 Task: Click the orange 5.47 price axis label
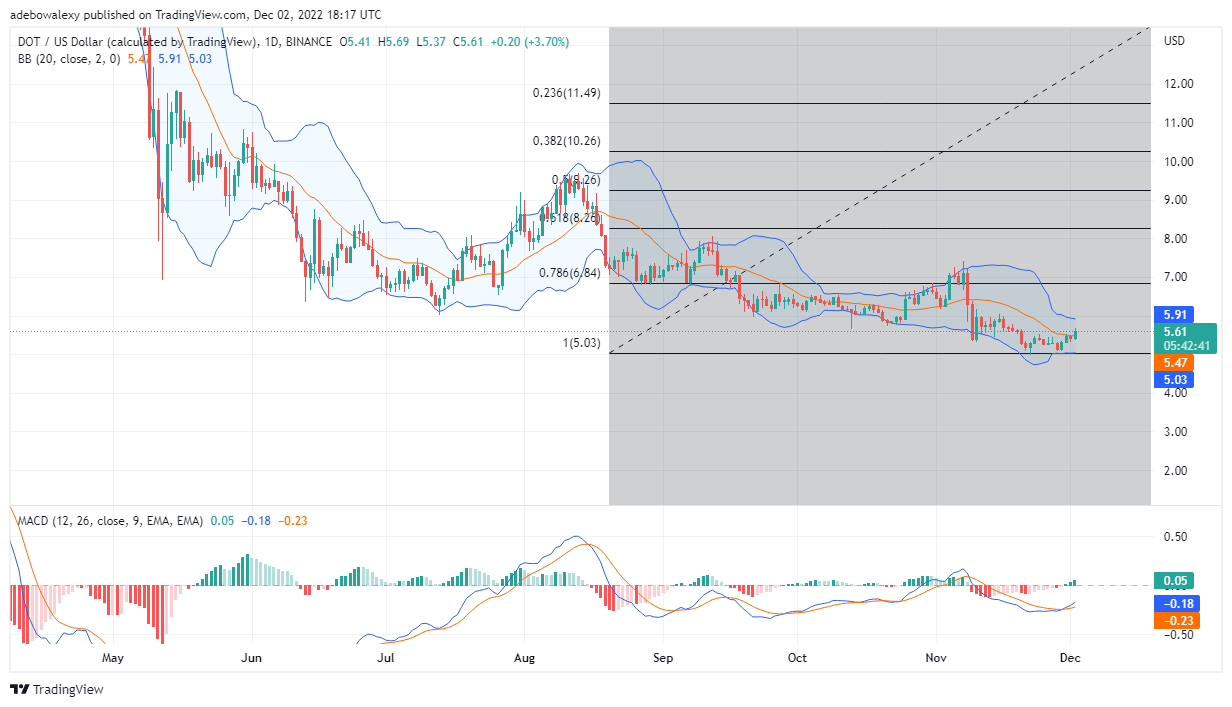1173,363
